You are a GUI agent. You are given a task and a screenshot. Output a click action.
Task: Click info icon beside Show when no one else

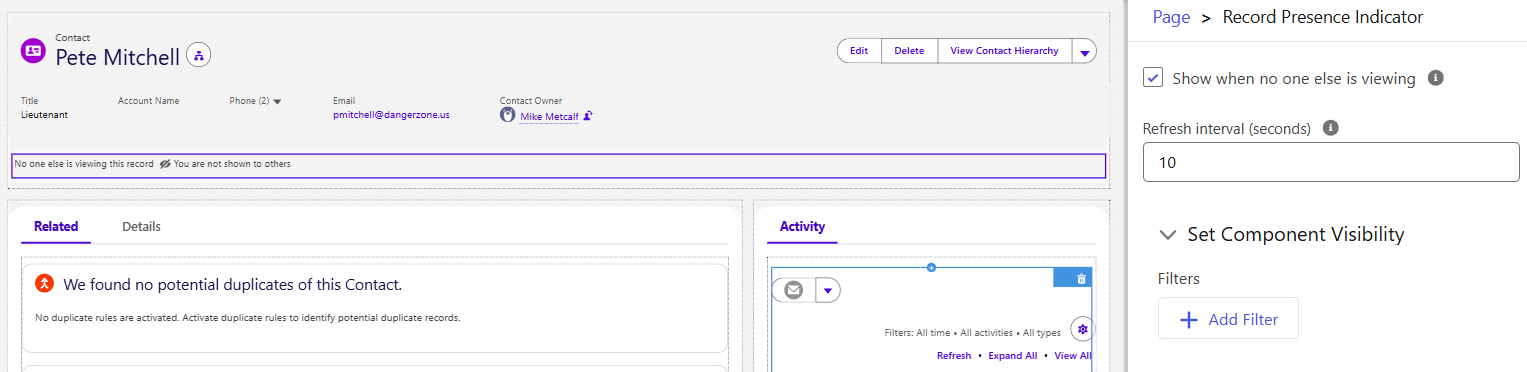tap(1436, 78)
